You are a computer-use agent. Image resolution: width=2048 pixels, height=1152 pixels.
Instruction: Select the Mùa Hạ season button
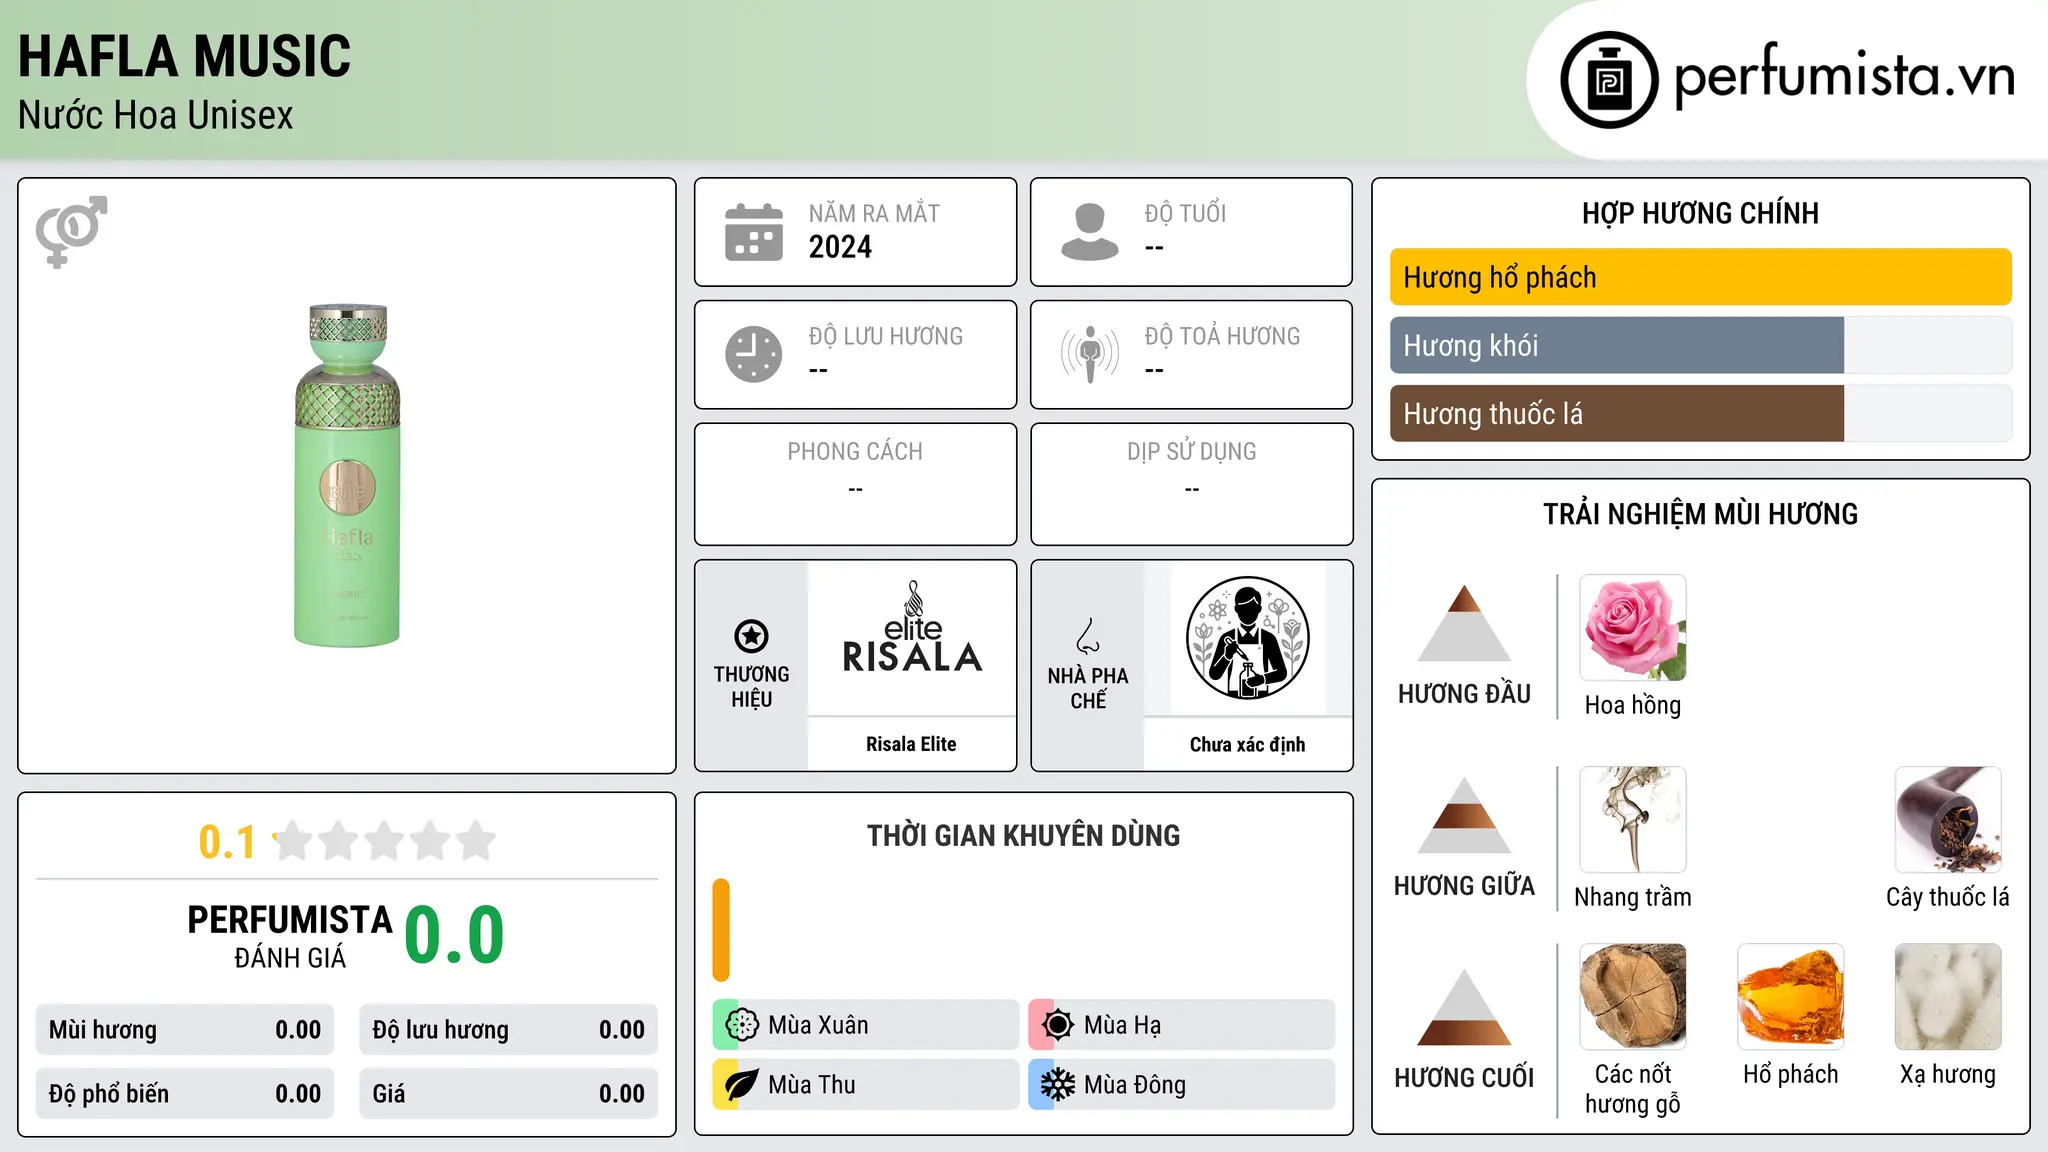1182,1025
